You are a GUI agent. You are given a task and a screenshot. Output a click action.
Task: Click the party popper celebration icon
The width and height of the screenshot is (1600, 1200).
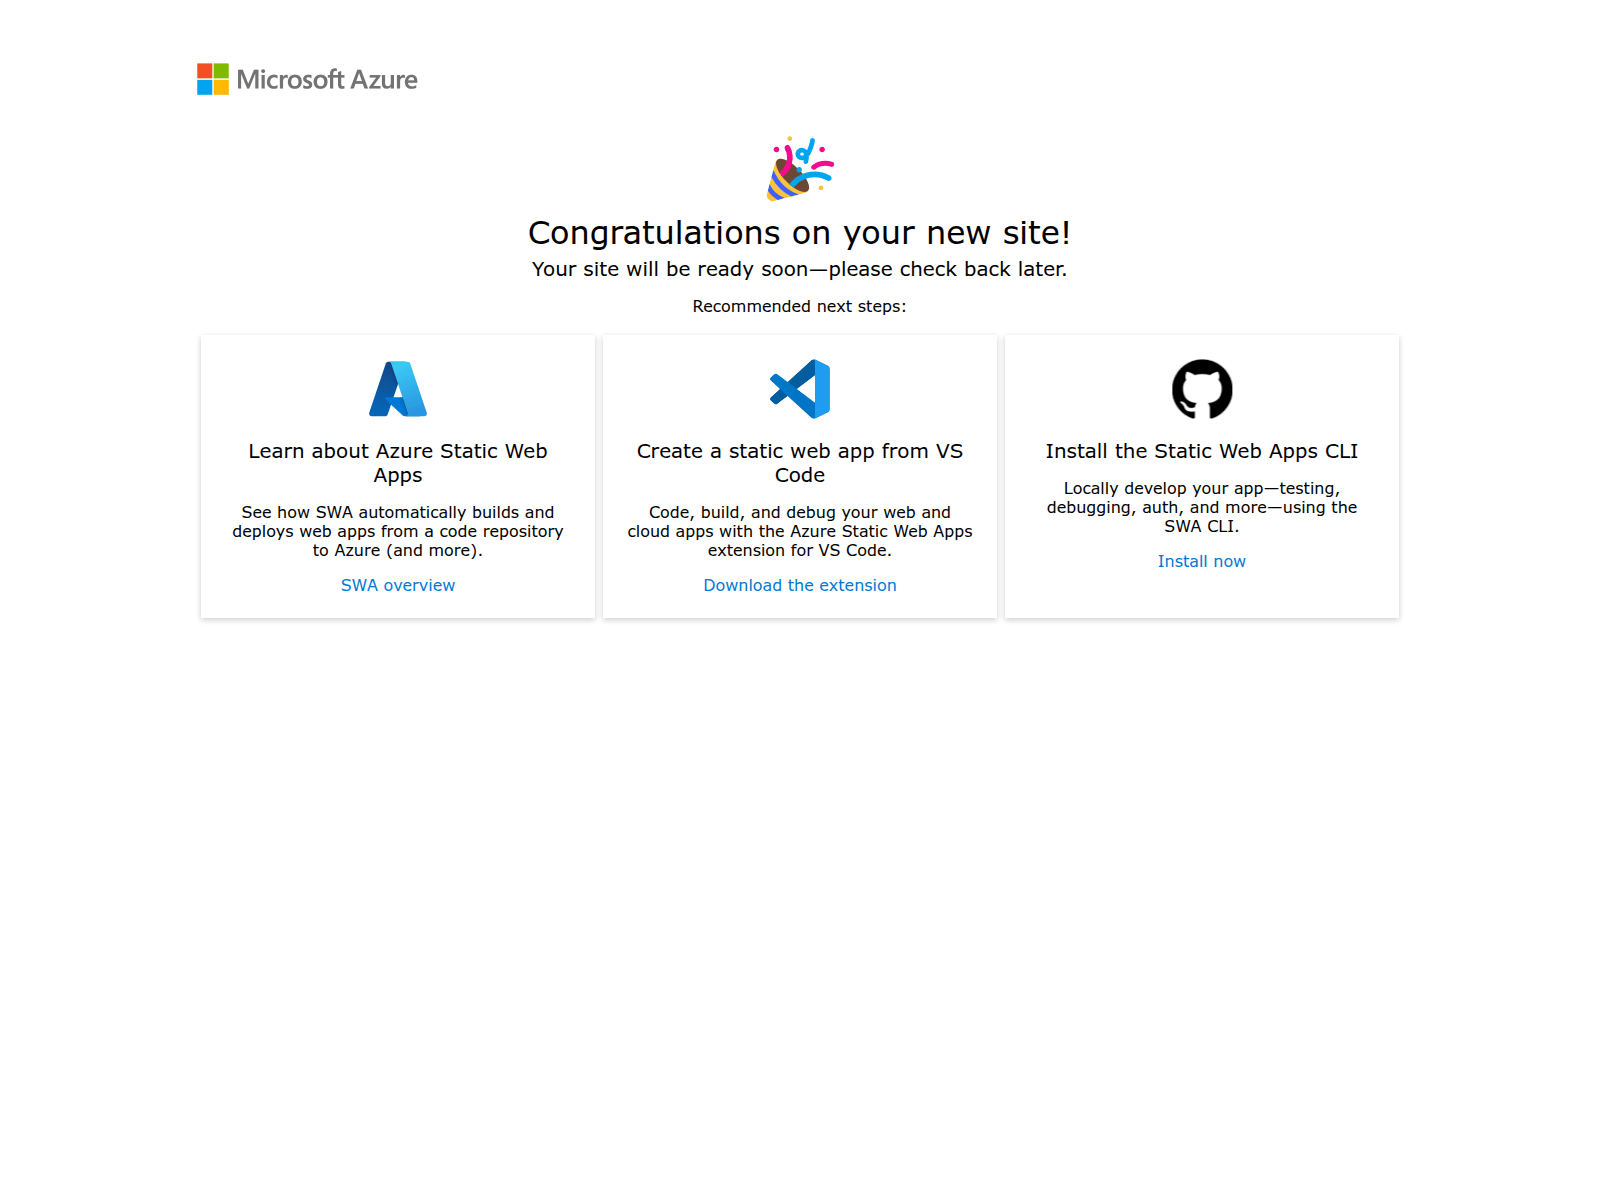click(x=800, y=169)
